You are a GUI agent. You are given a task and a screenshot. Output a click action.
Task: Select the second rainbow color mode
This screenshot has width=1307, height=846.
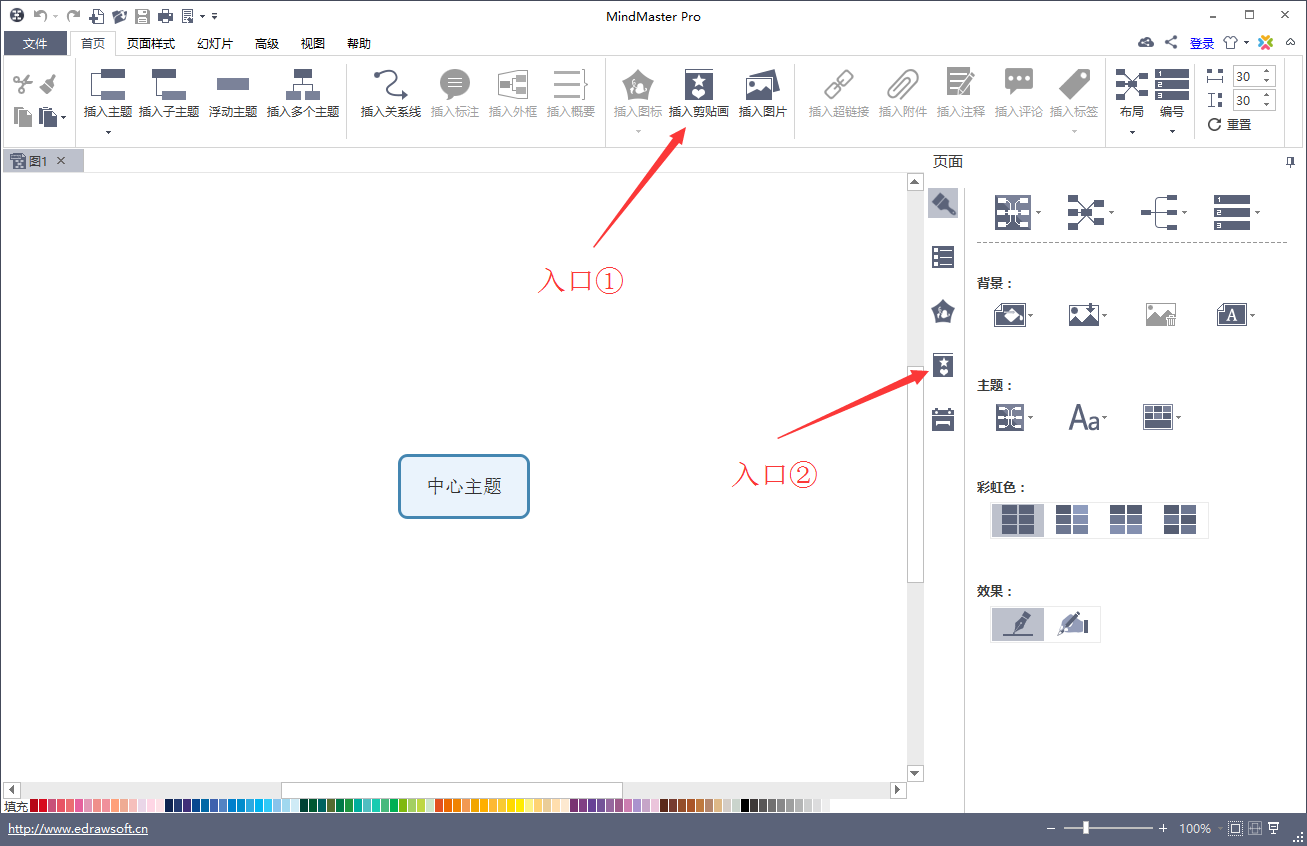[x=1072, y=520]
